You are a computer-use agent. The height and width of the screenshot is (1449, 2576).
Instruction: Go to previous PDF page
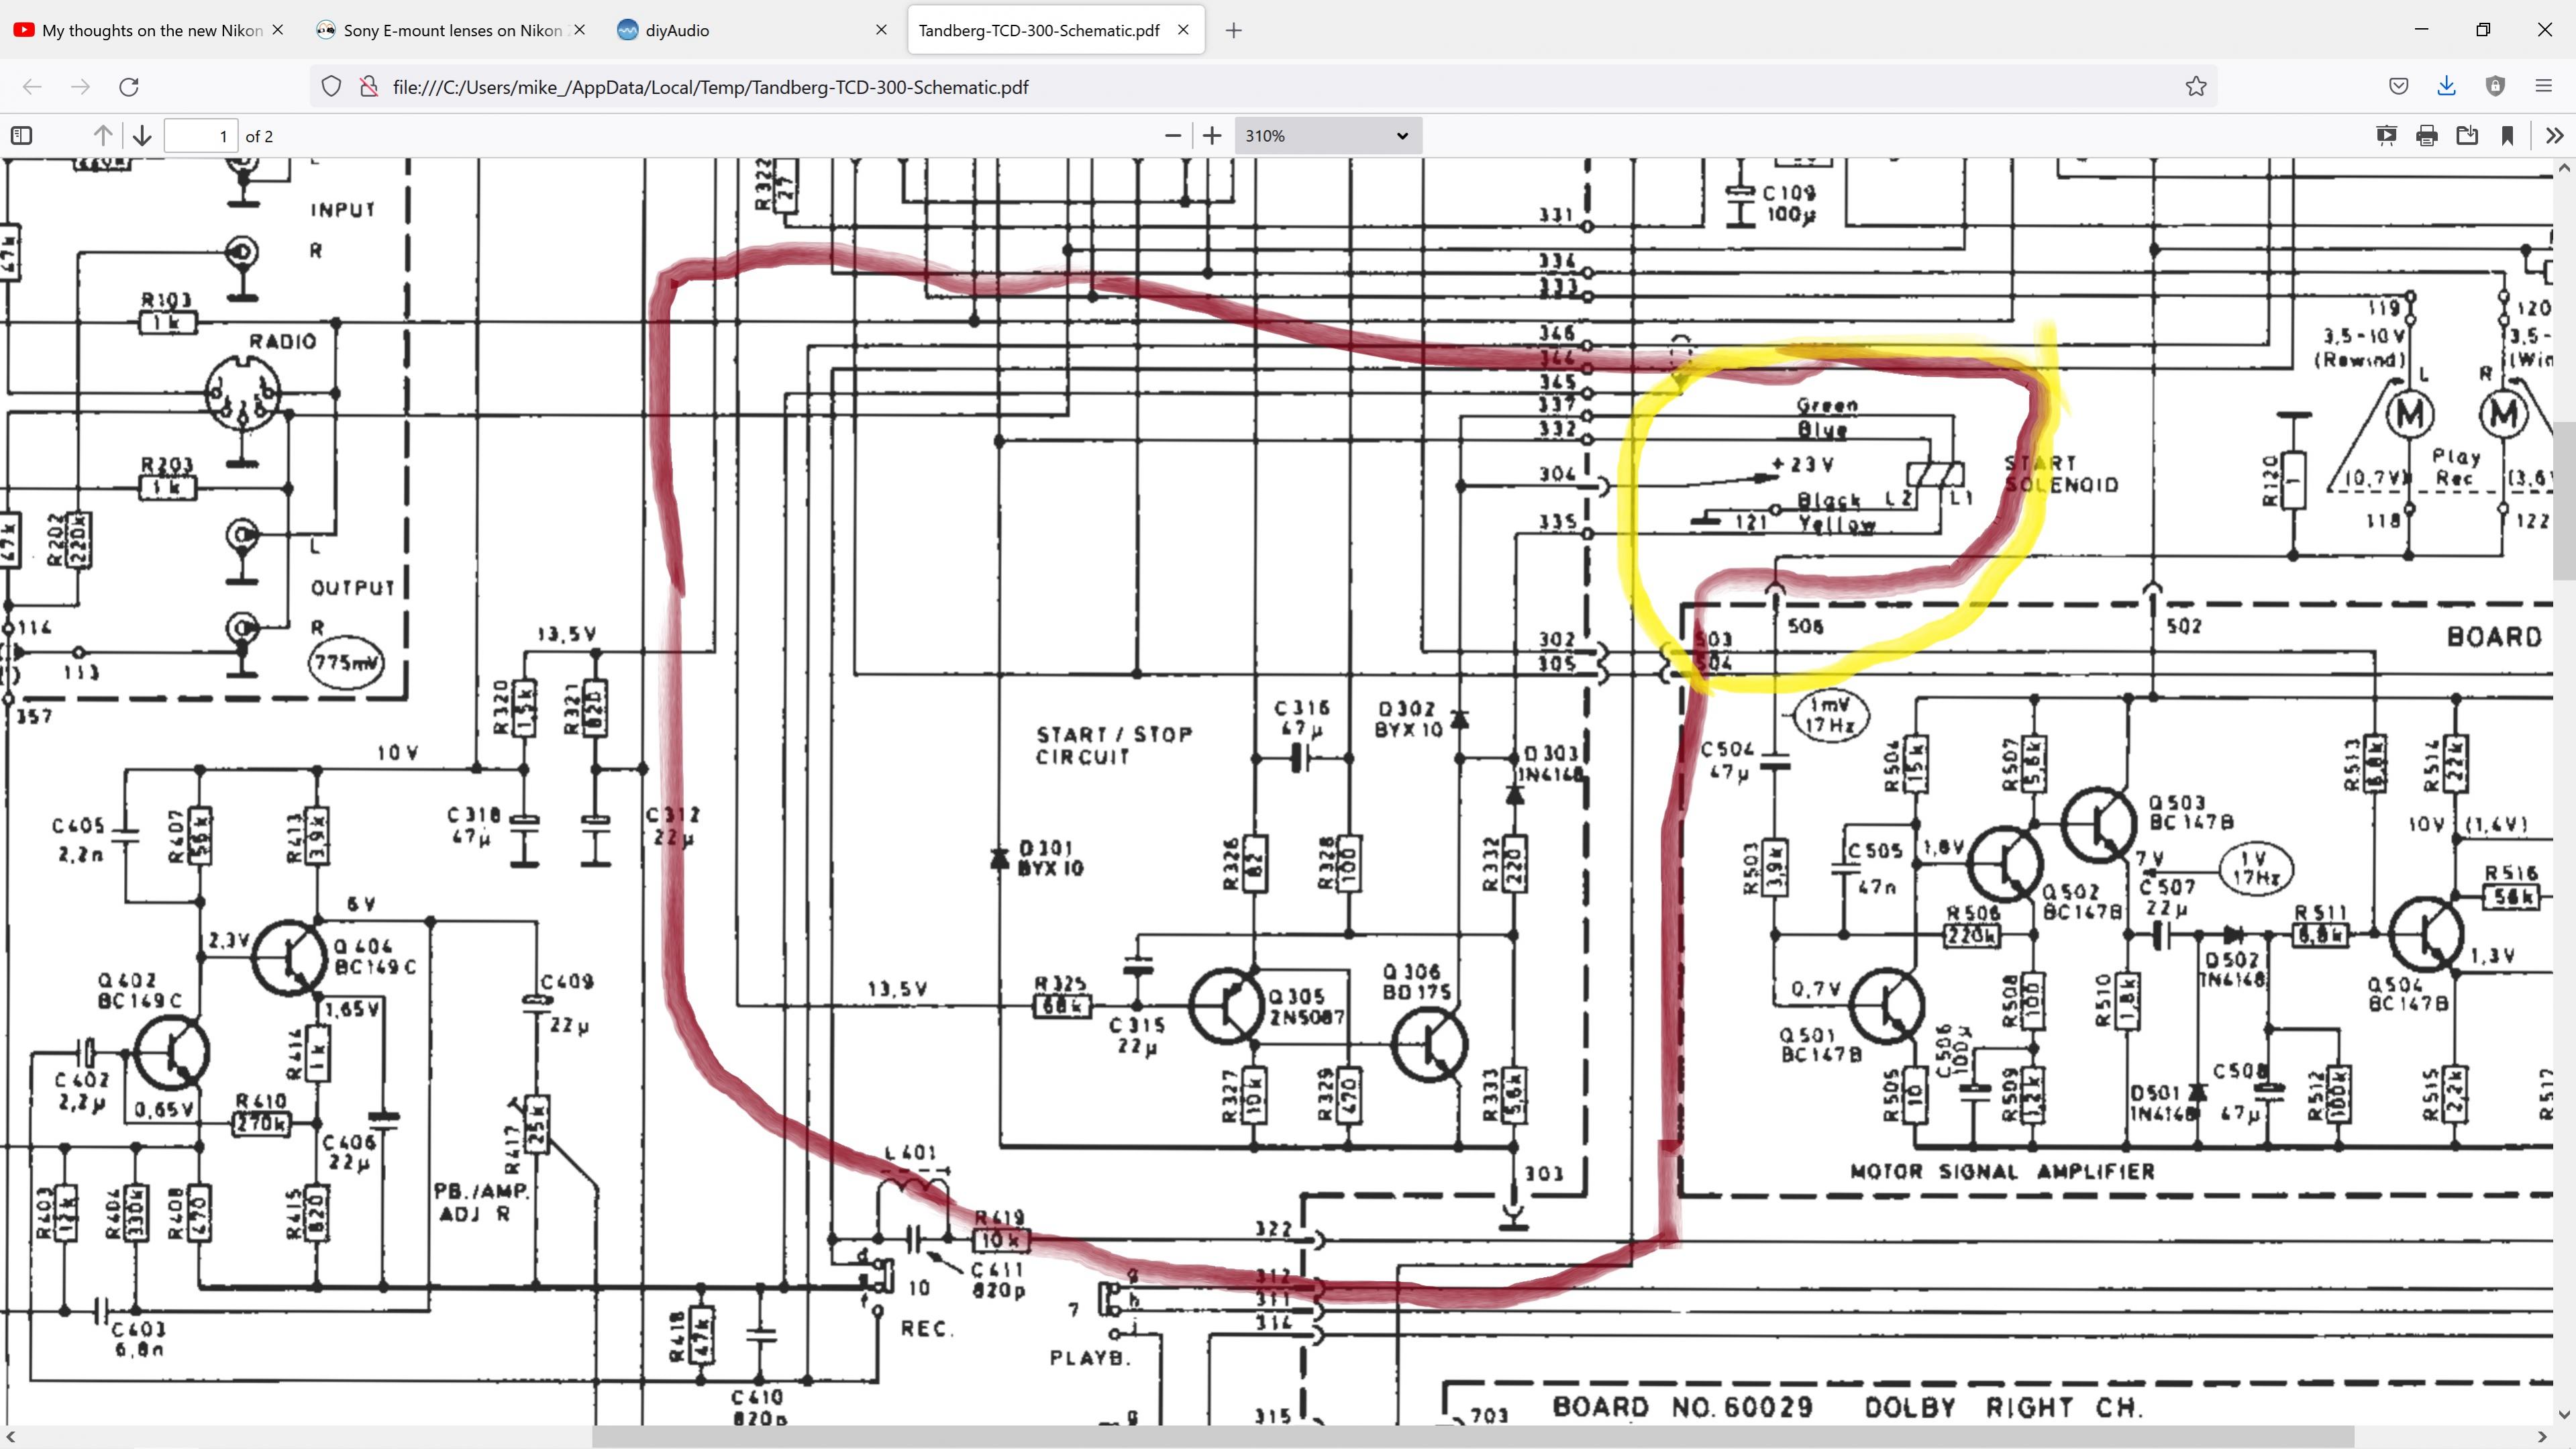(x=102, y=136)
